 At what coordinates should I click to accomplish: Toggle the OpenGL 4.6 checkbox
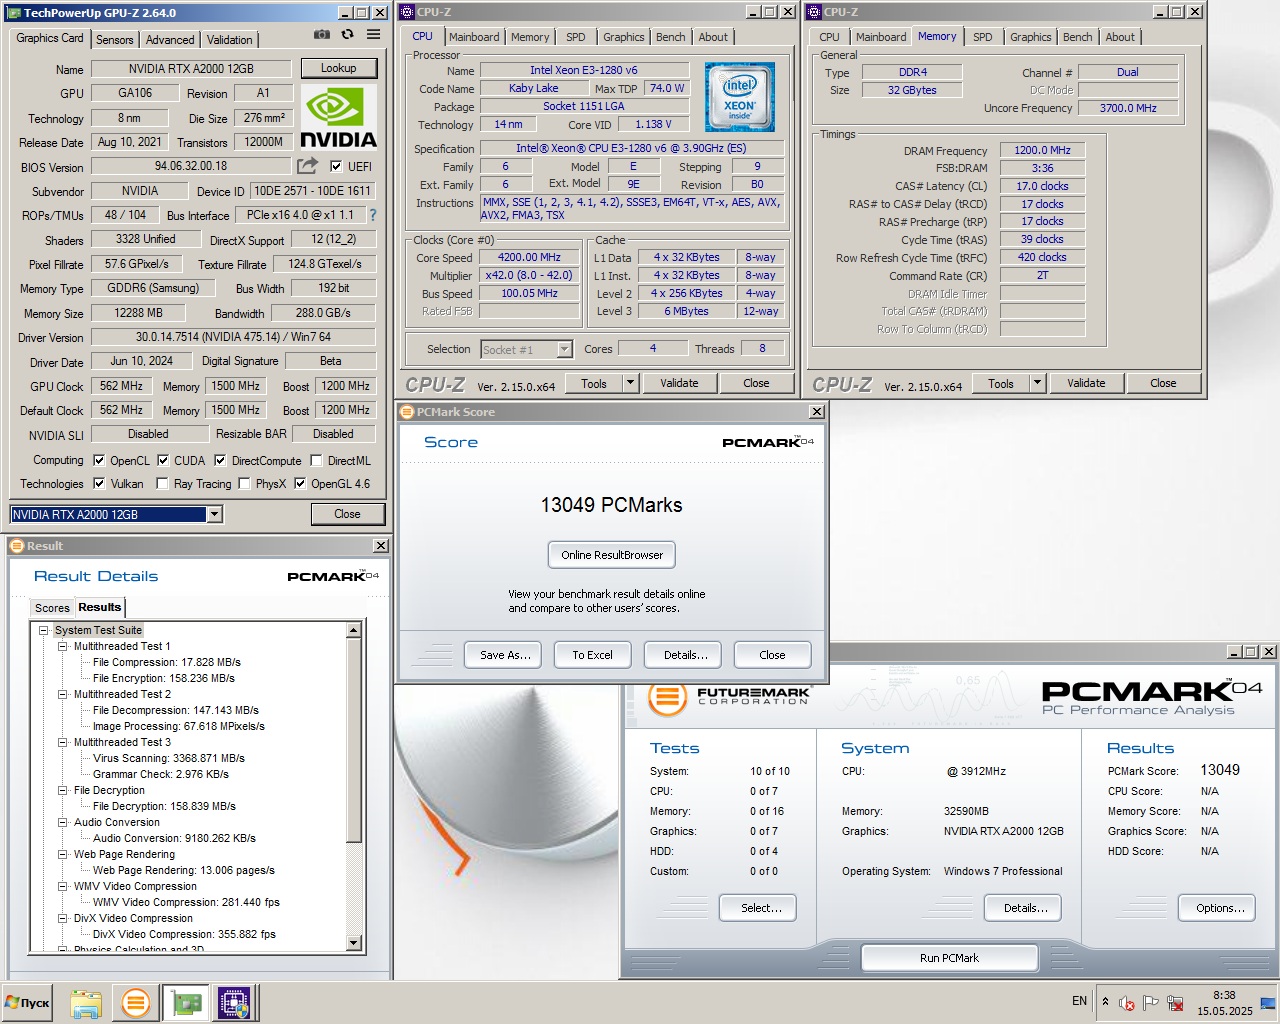coord(299,484)
